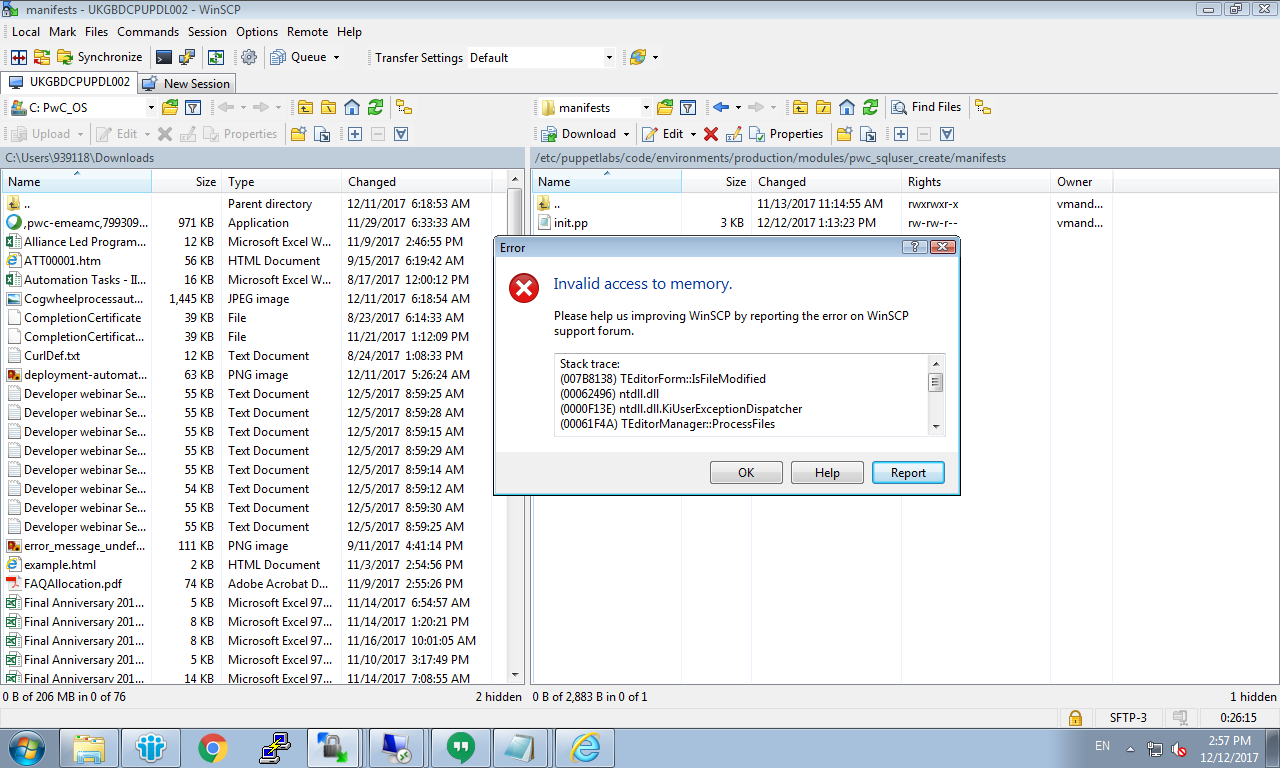The image size is (1280, 768).
Task: Click the red Delete icon in remote toolbar
Action: 711,134
